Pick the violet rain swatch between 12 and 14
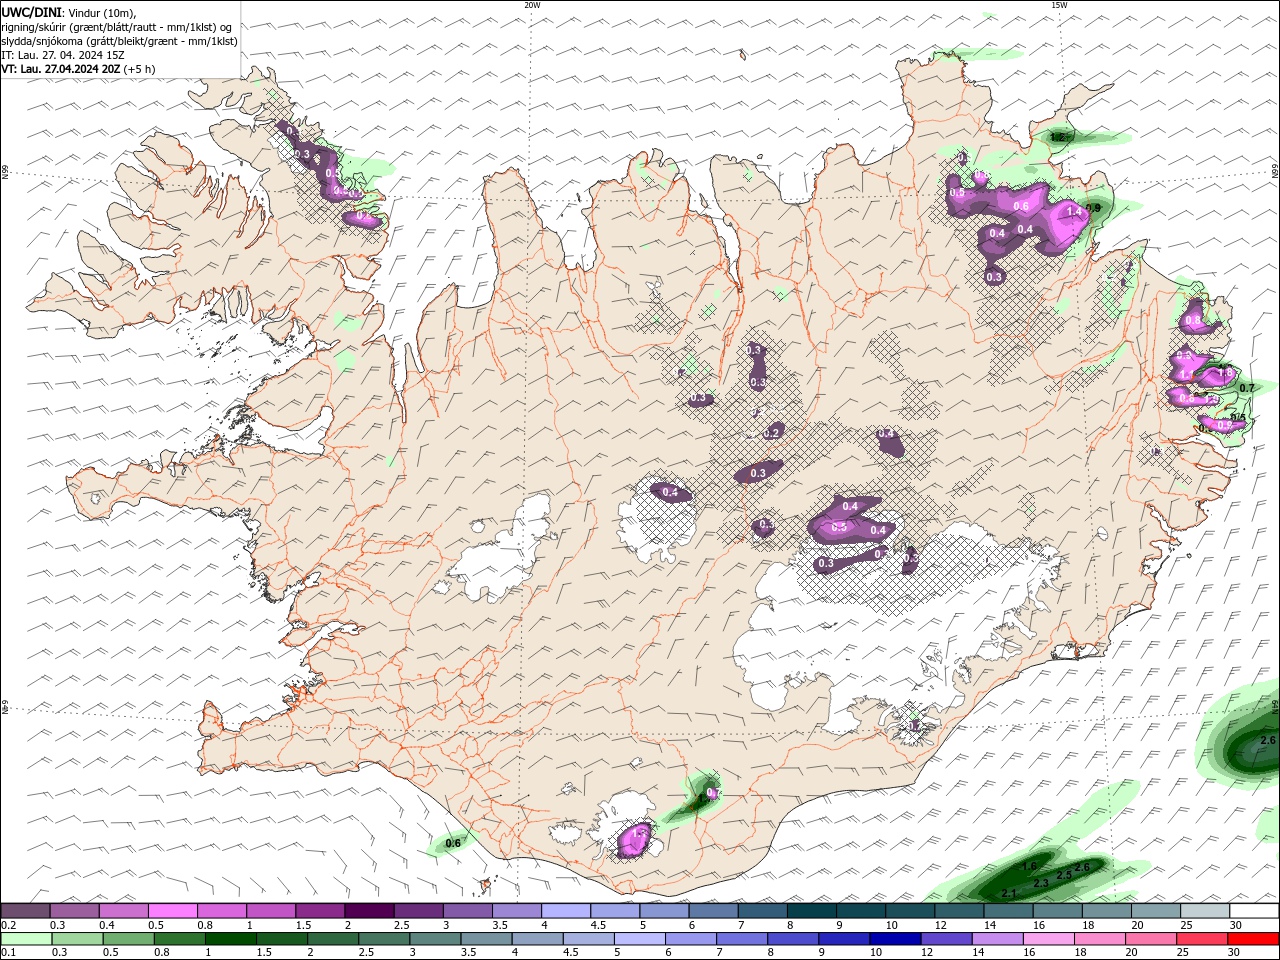 (x=946, y=939)
